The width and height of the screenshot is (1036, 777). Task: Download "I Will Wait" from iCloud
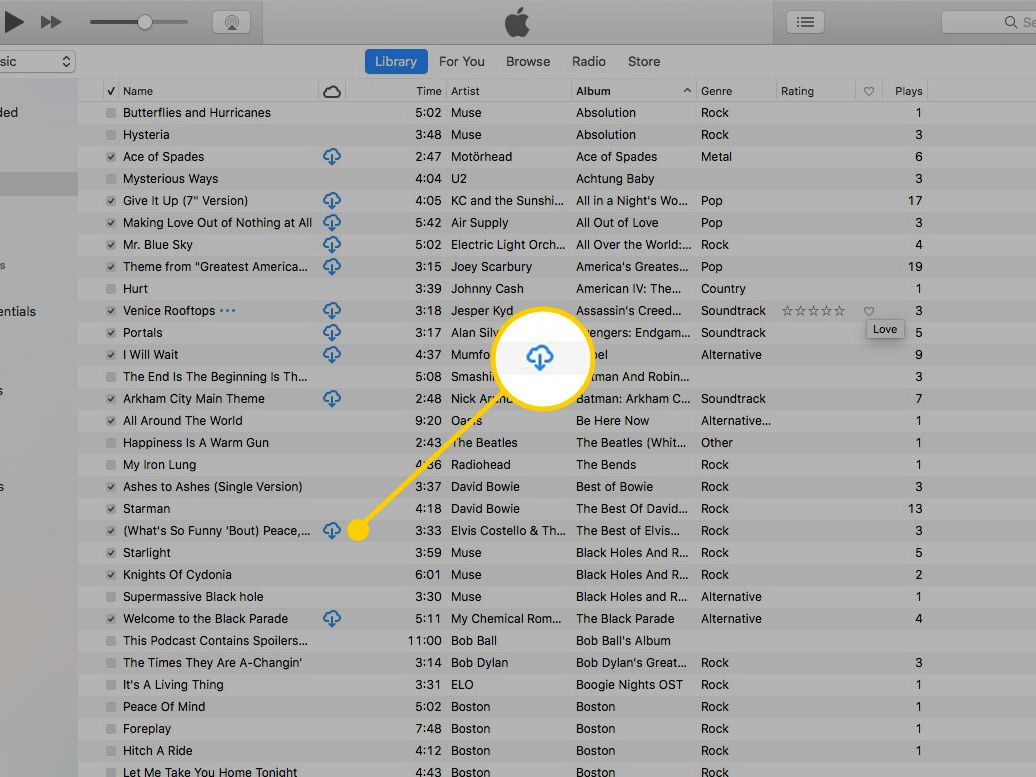click(332, 354)
